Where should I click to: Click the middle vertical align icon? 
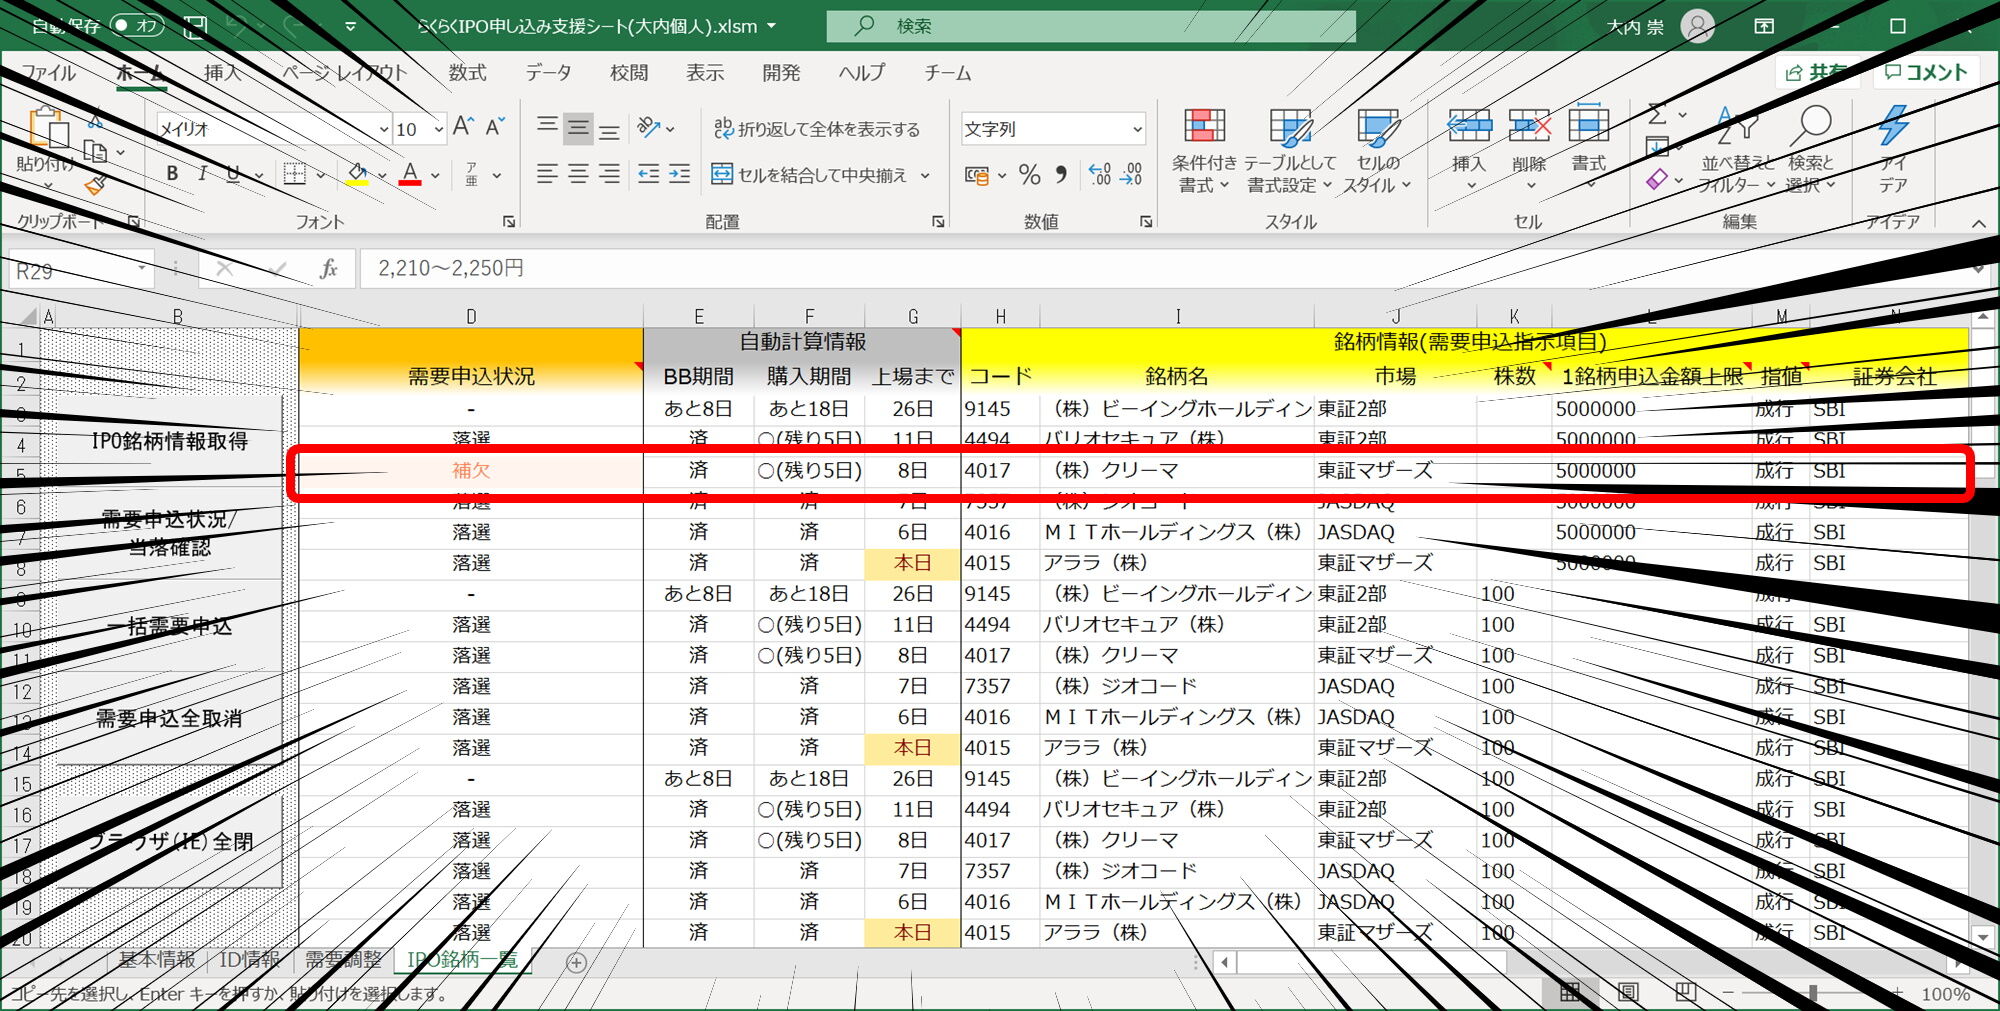pyautogui.click(x=578, y=128)
